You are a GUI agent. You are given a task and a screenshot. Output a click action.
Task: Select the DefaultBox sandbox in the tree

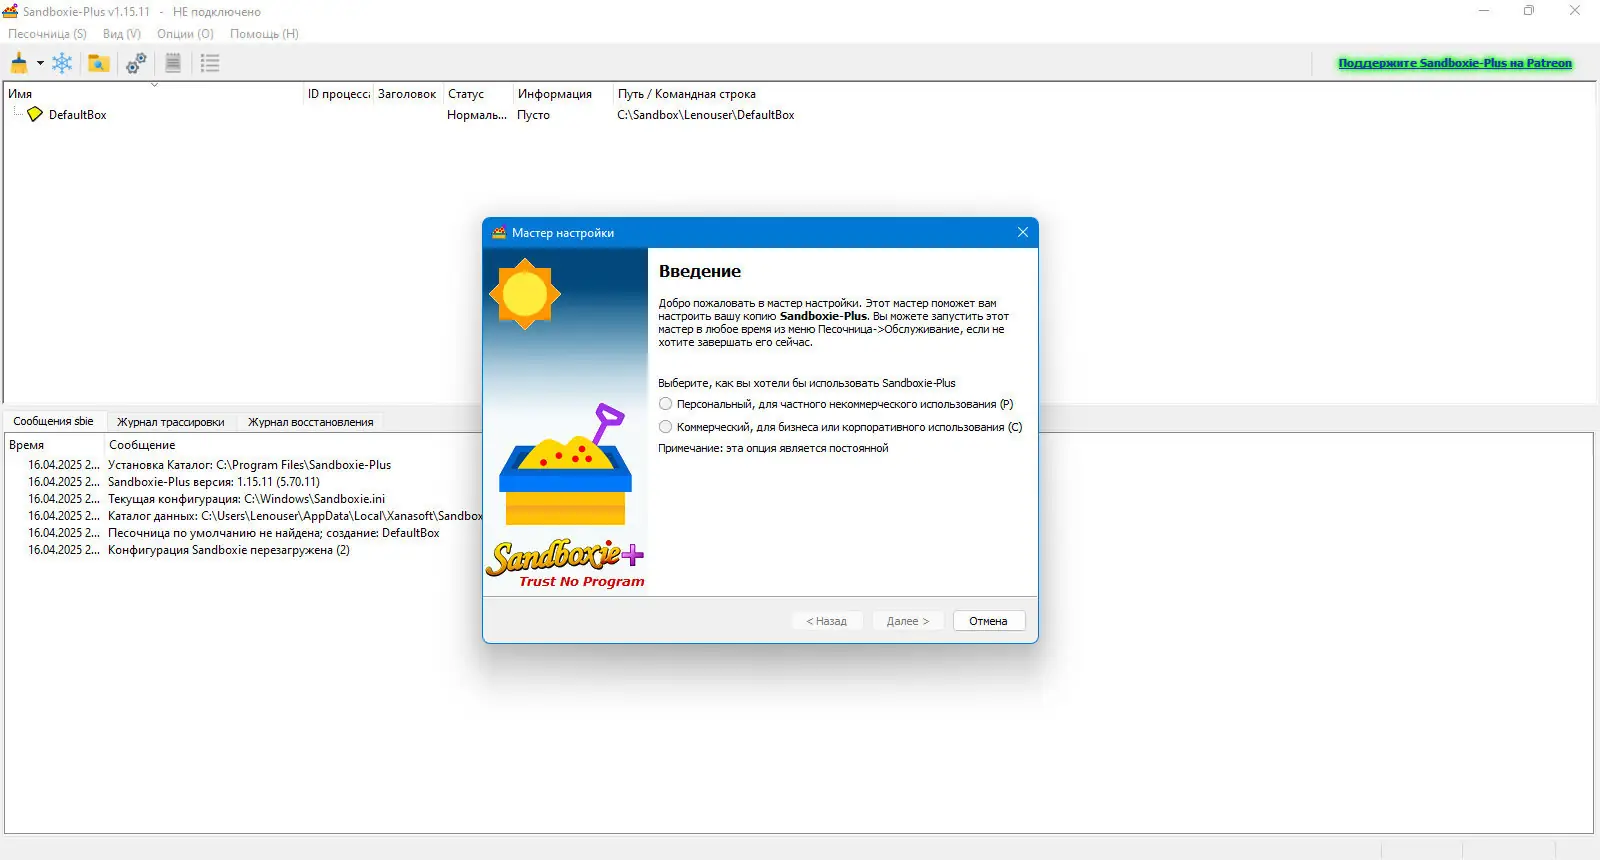point(77,115)
